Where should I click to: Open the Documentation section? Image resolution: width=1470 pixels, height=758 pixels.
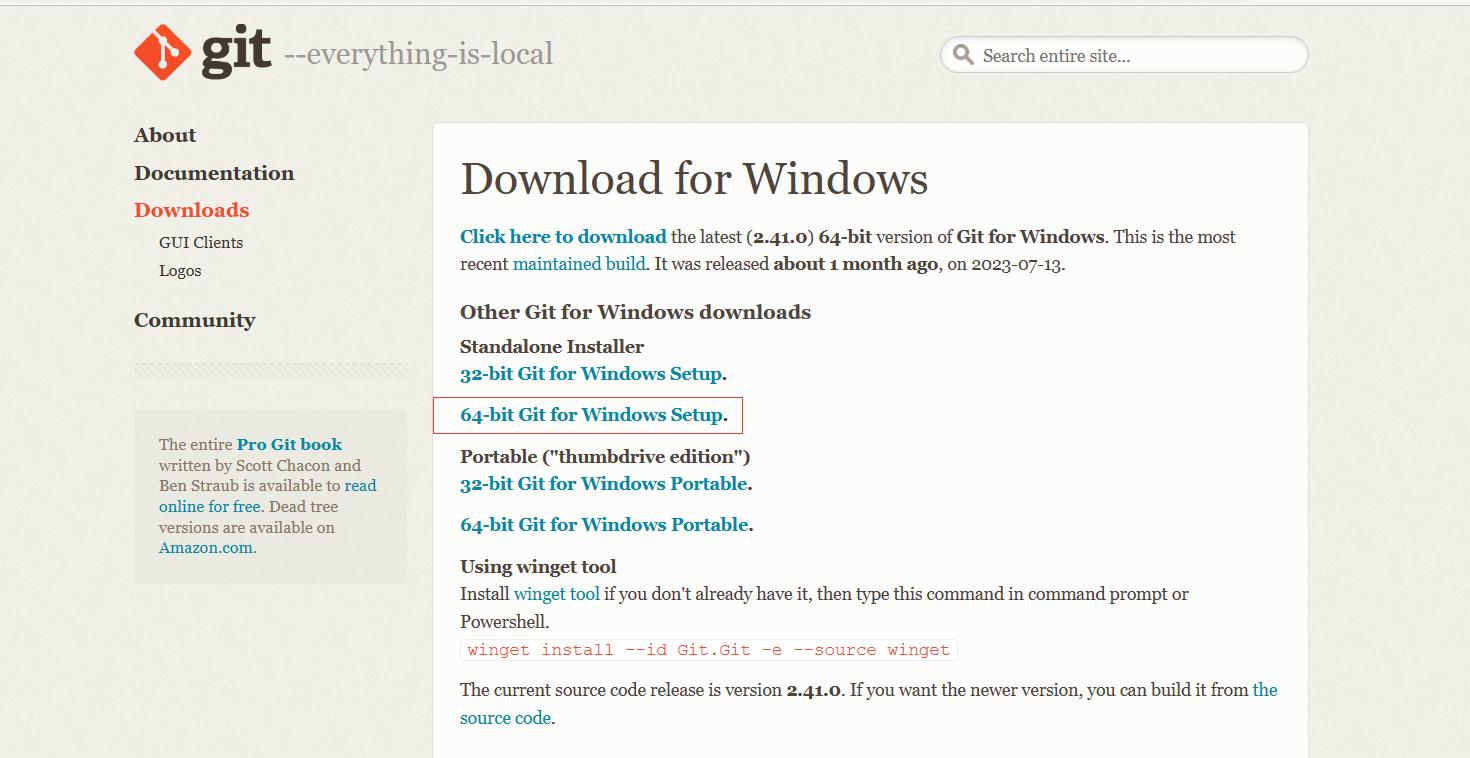point(214,173)
